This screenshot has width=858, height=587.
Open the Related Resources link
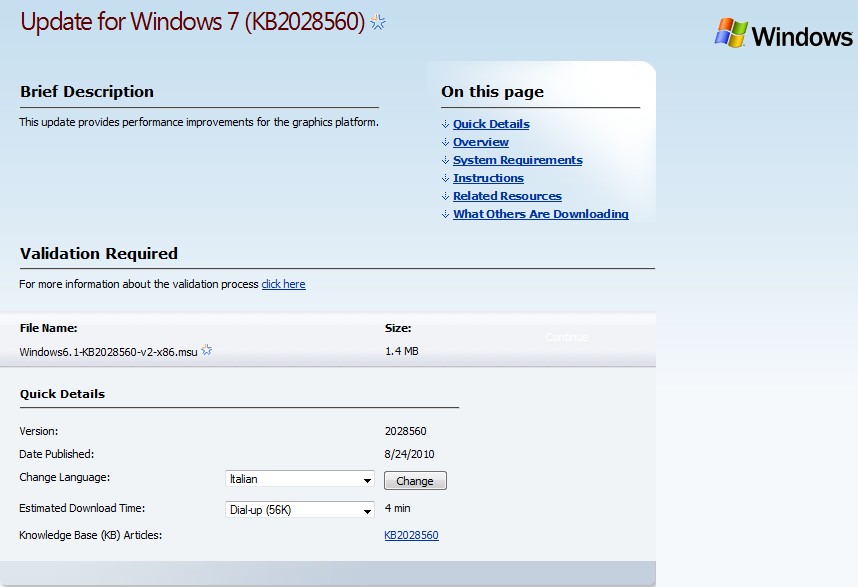507,196
